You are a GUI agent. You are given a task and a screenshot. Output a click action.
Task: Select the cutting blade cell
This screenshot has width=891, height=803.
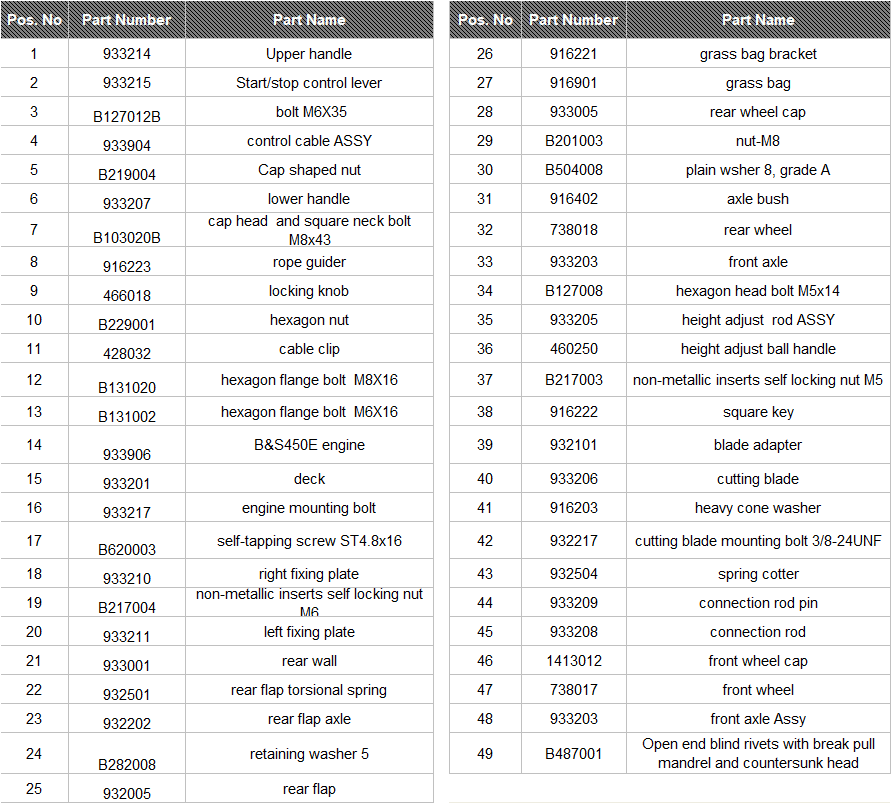pyautogui.click(x=758, y=479)
